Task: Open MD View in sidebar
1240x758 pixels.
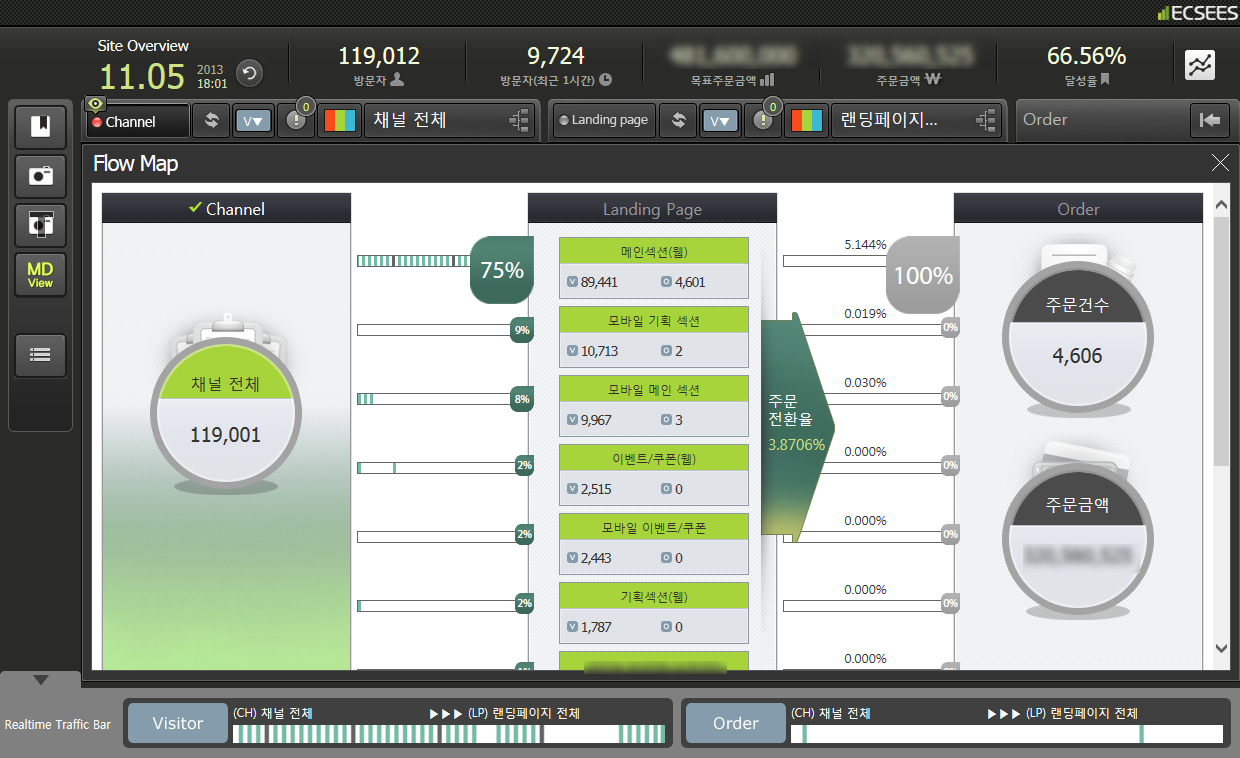Action: [x=41, y=275]
